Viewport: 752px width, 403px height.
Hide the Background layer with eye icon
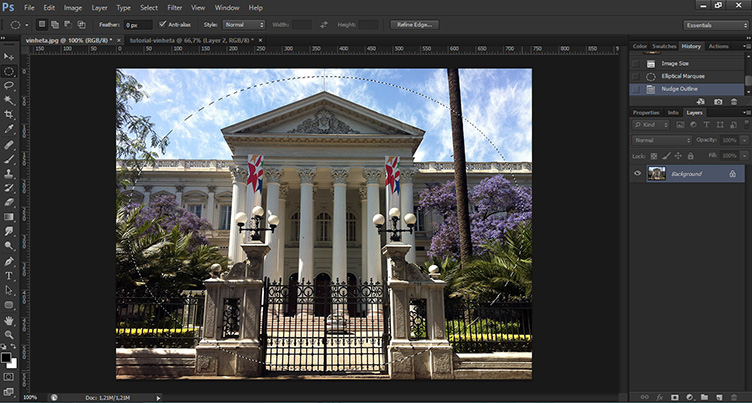point(638,173)
